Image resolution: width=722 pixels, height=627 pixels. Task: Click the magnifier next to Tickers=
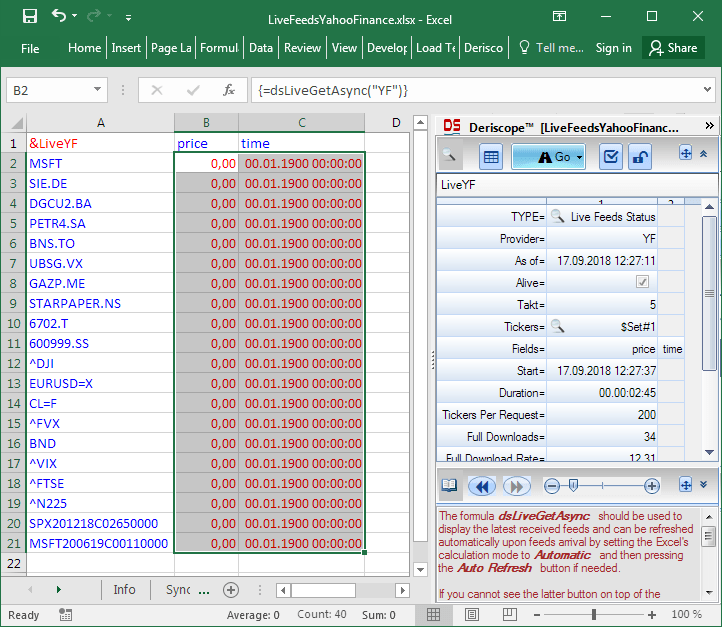click(x=558, y=326)
